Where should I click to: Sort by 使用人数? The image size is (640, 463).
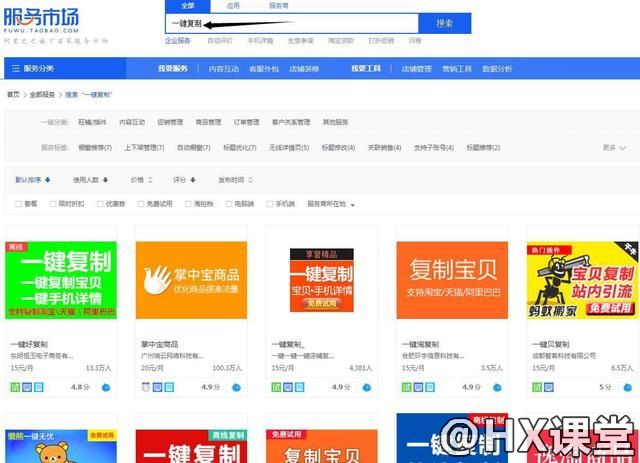90,180
